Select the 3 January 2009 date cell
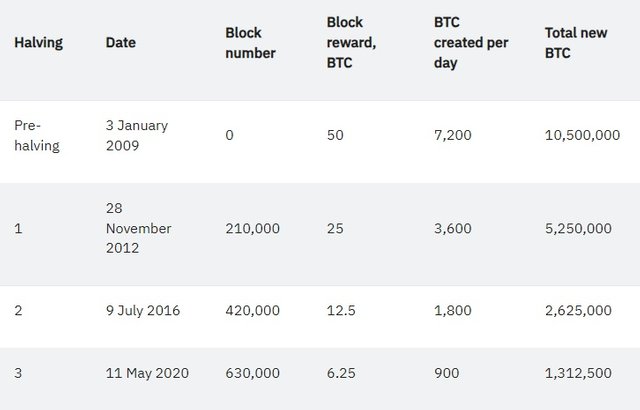640x410 pixels. pos(137,135)
